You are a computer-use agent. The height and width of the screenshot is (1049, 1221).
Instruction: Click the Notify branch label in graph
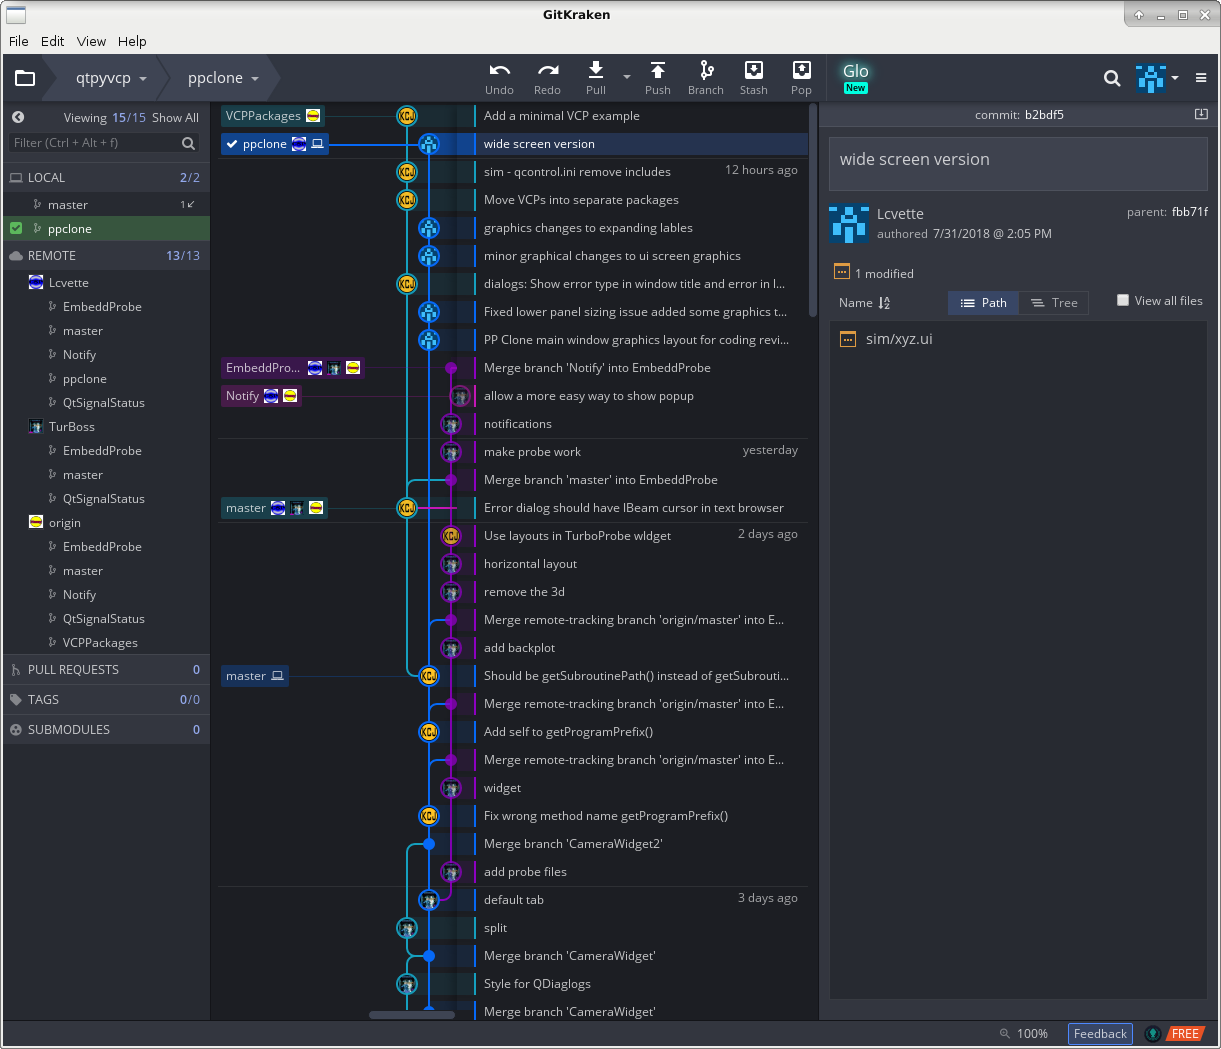point(260,396)
